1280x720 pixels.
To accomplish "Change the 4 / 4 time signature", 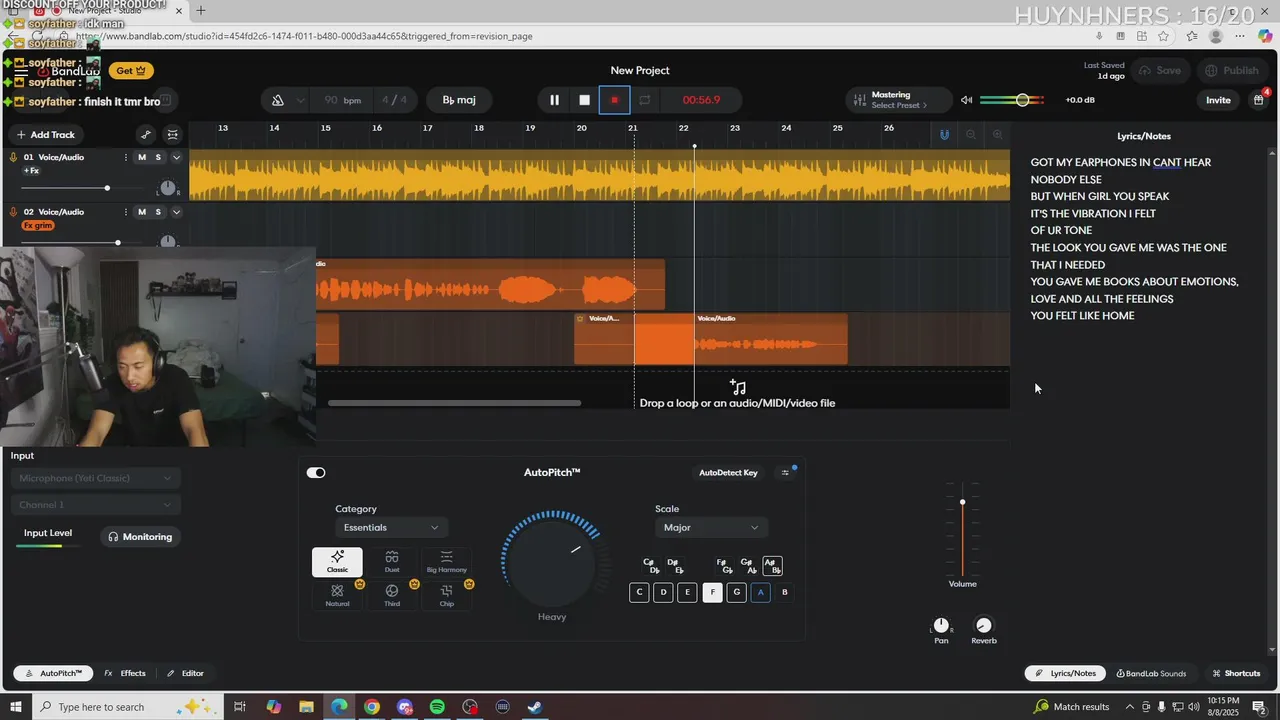I will [394, 100].
